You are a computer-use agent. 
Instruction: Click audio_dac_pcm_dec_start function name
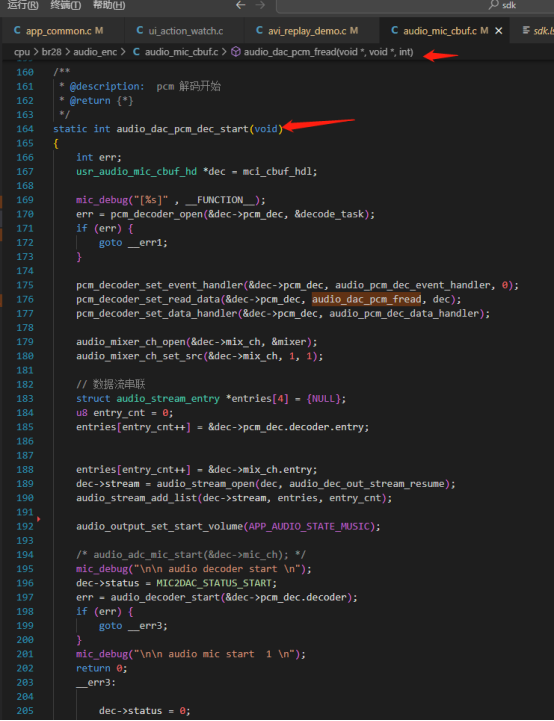click(183, 129)
